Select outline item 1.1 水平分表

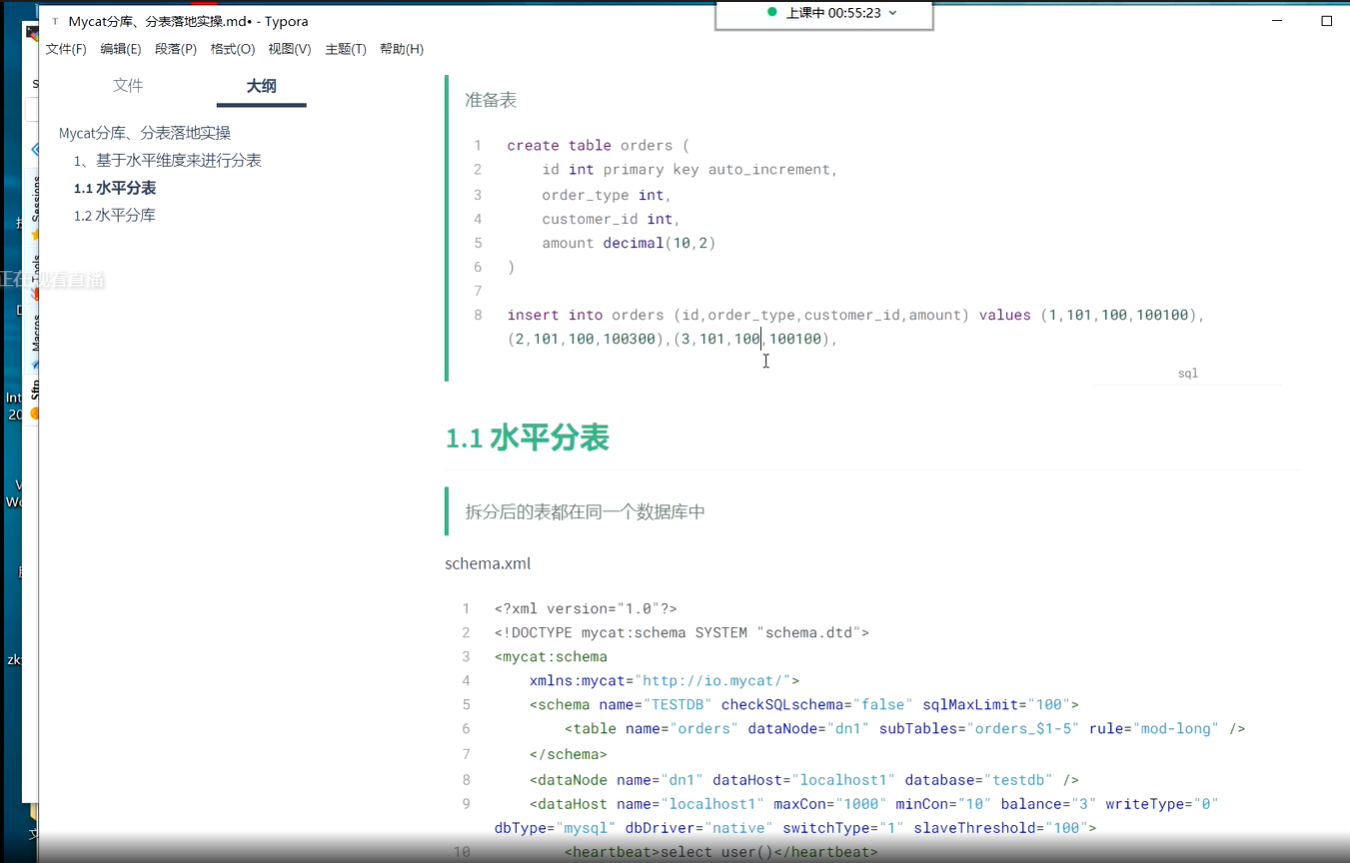click(x=115, y=188)
